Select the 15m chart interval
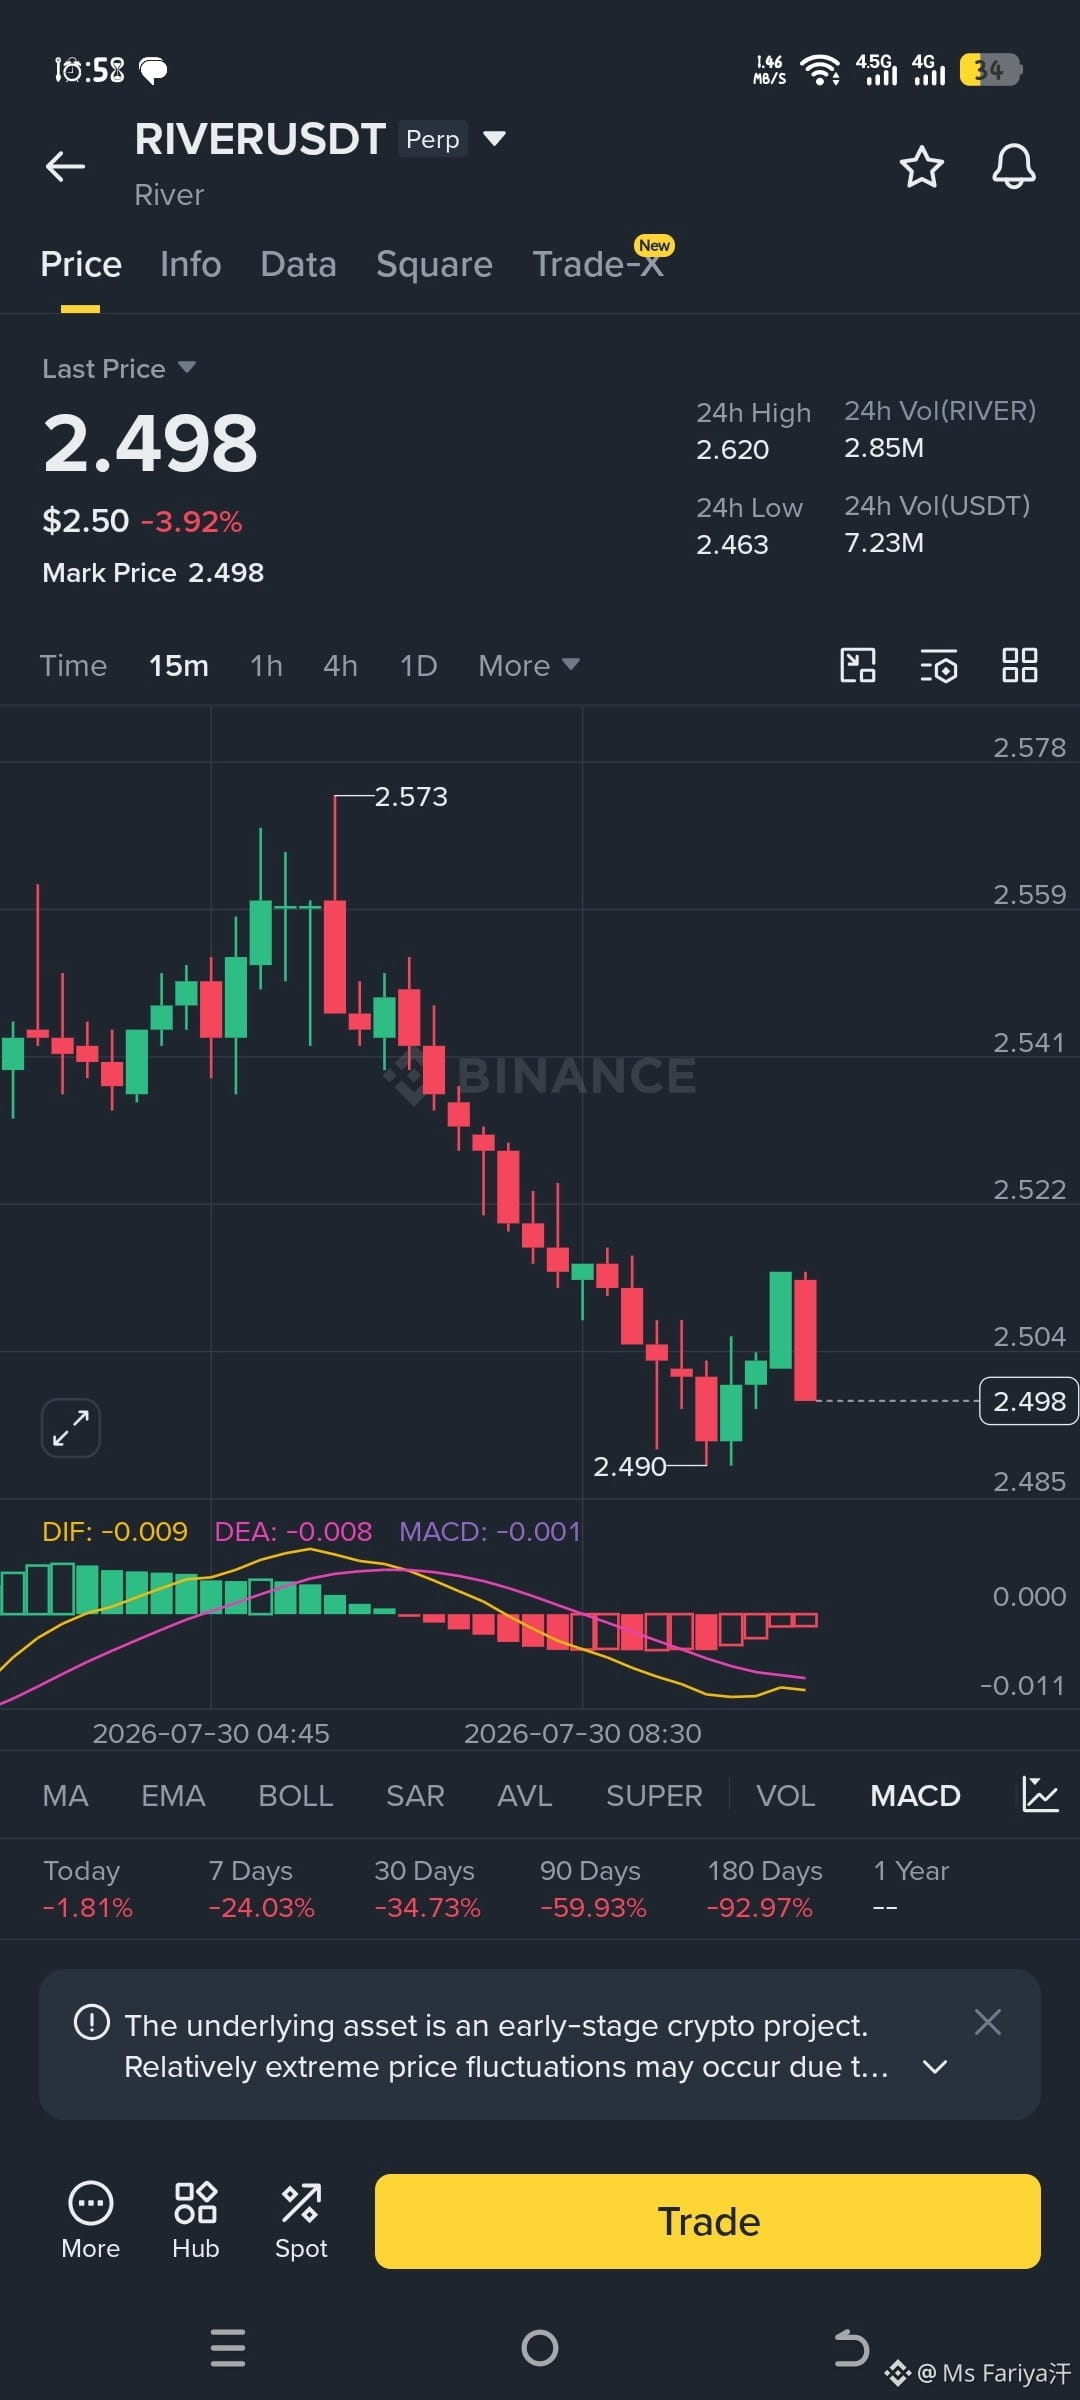The image size is (1080, 2400). 179,666
